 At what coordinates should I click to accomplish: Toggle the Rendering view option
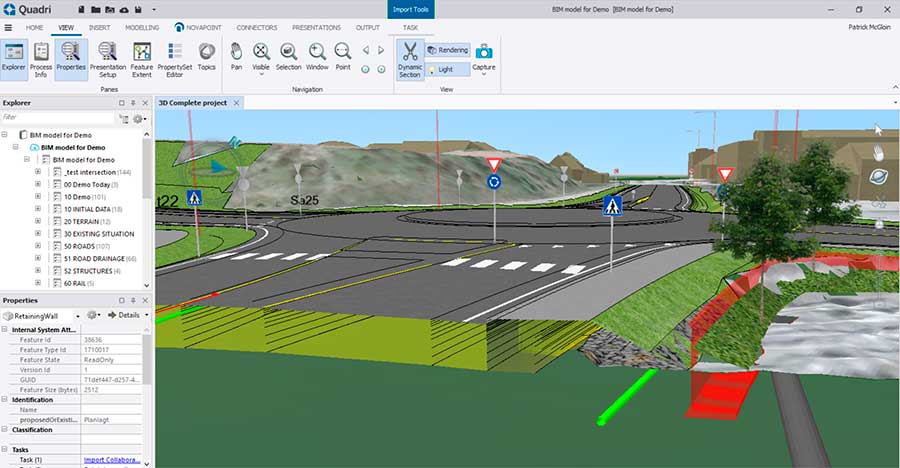point(447,50)
